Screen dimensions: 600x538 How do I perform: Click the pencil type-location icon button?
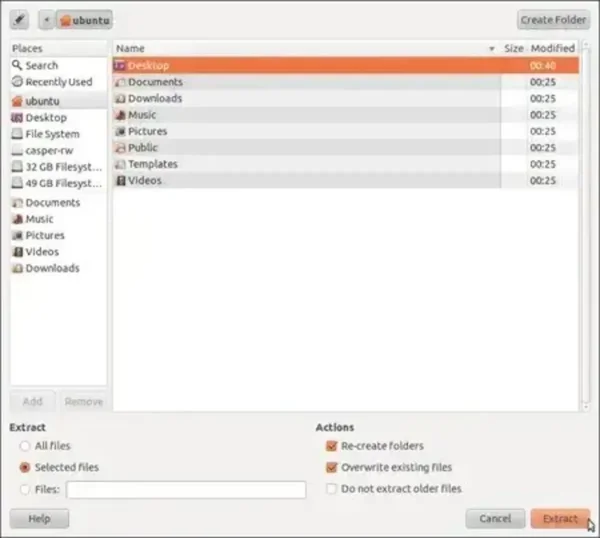(20, 20)
